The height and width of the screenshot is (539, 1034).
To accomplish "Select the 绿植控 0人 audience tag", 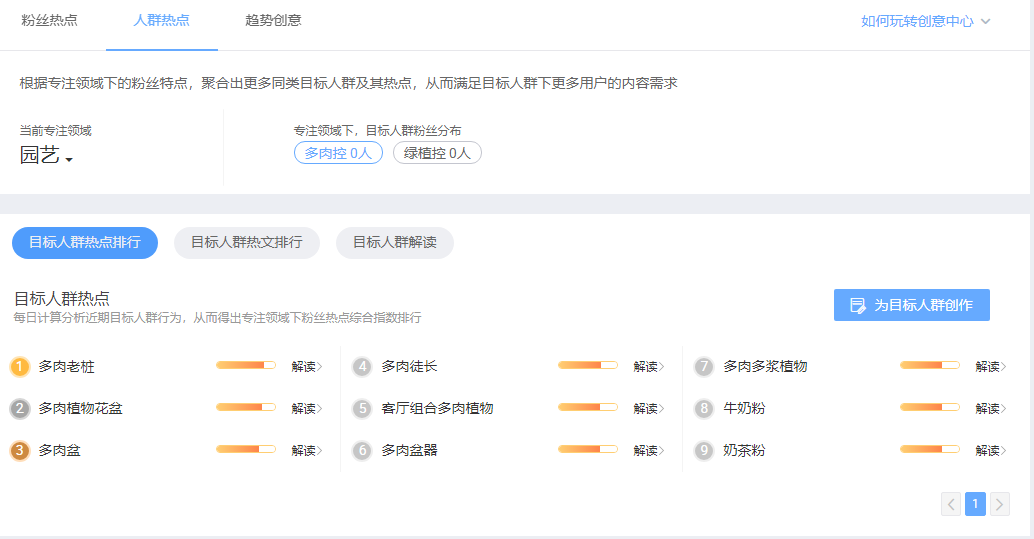I will 437,153.
